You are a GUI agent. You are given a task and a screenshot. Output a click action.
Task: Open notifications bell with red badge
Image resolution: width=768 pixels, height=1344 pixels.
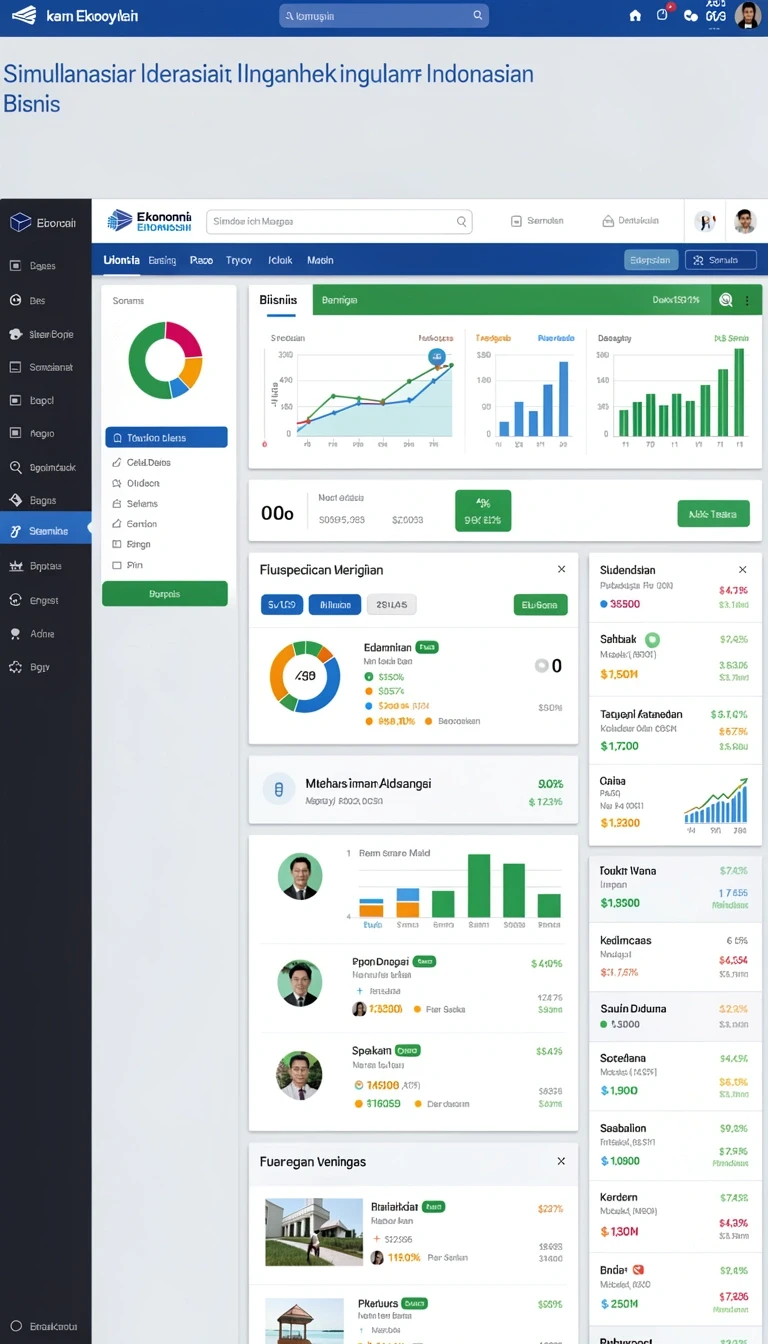663,14
